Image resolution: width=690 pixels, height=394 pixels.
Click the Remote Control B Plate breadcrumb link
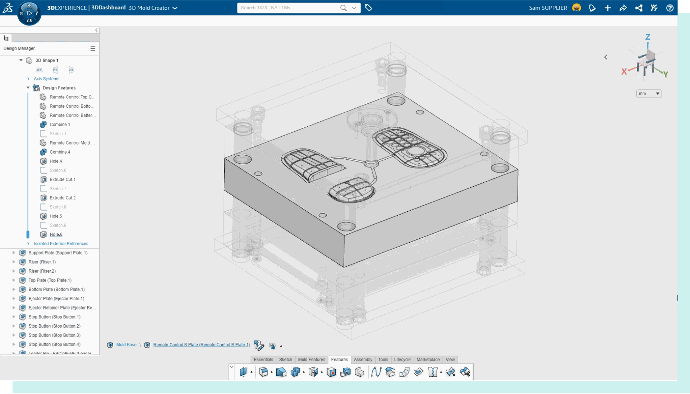point(201,345)
